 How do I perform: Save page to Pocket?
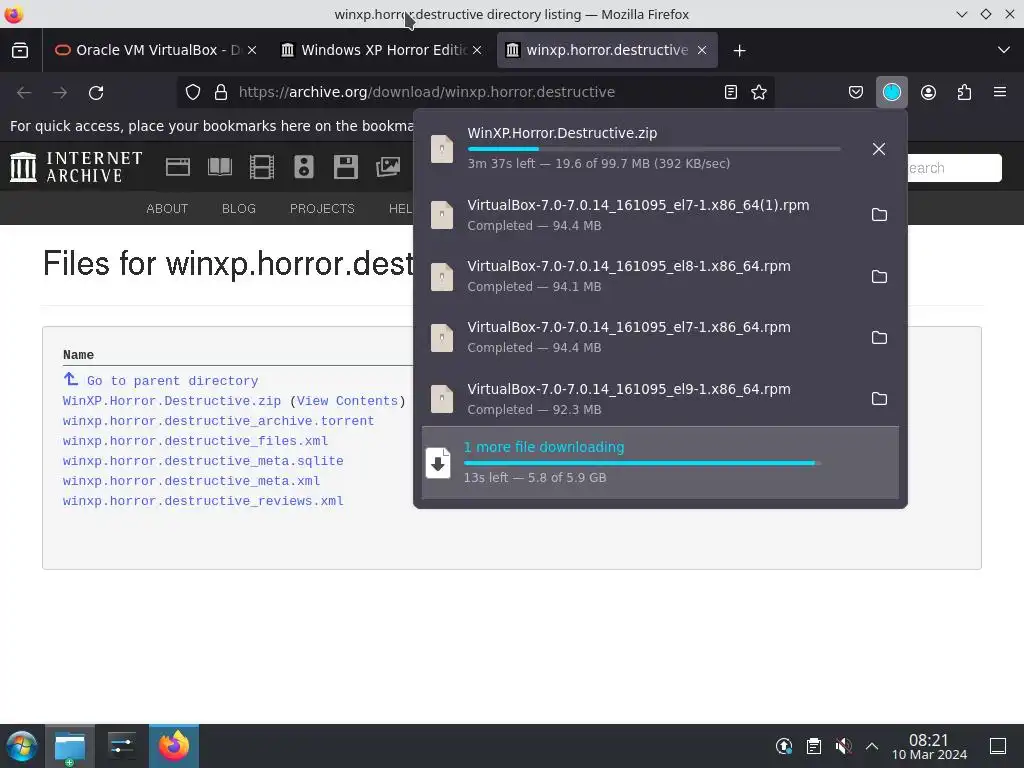(856, 92)
